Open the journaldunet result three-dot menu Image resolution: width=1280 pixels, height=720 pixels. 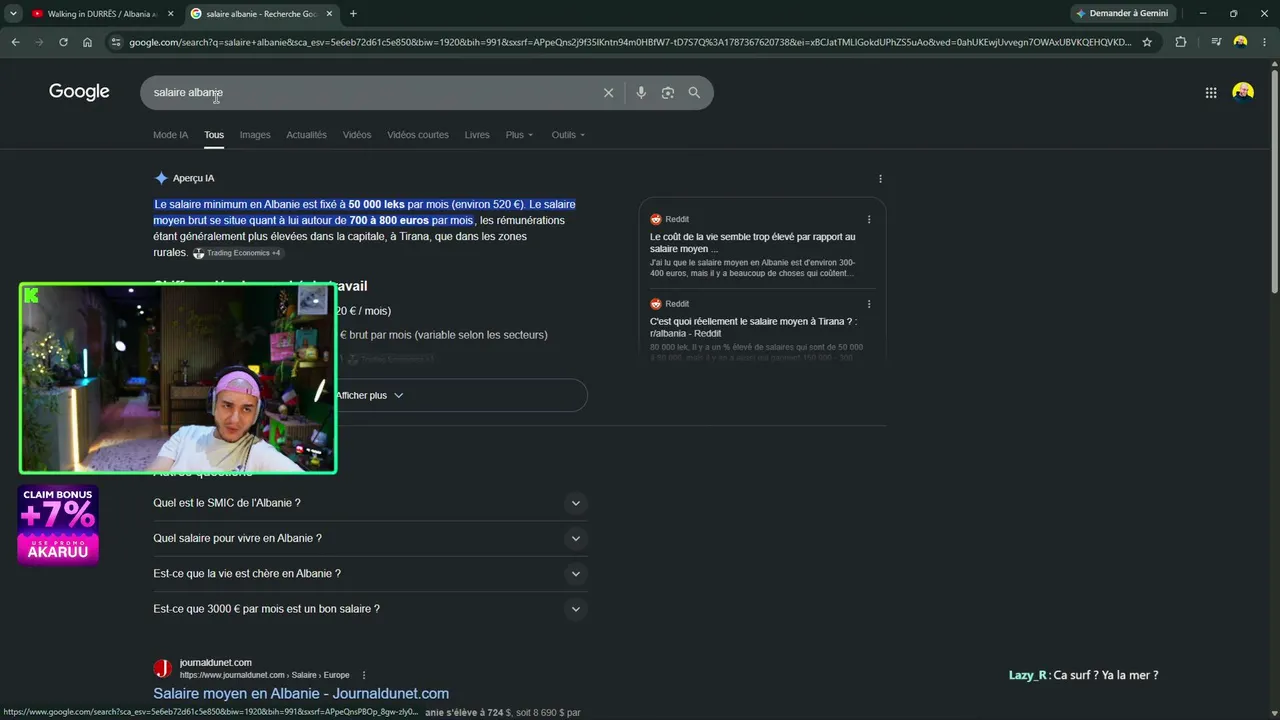click(x=364, y=675)
